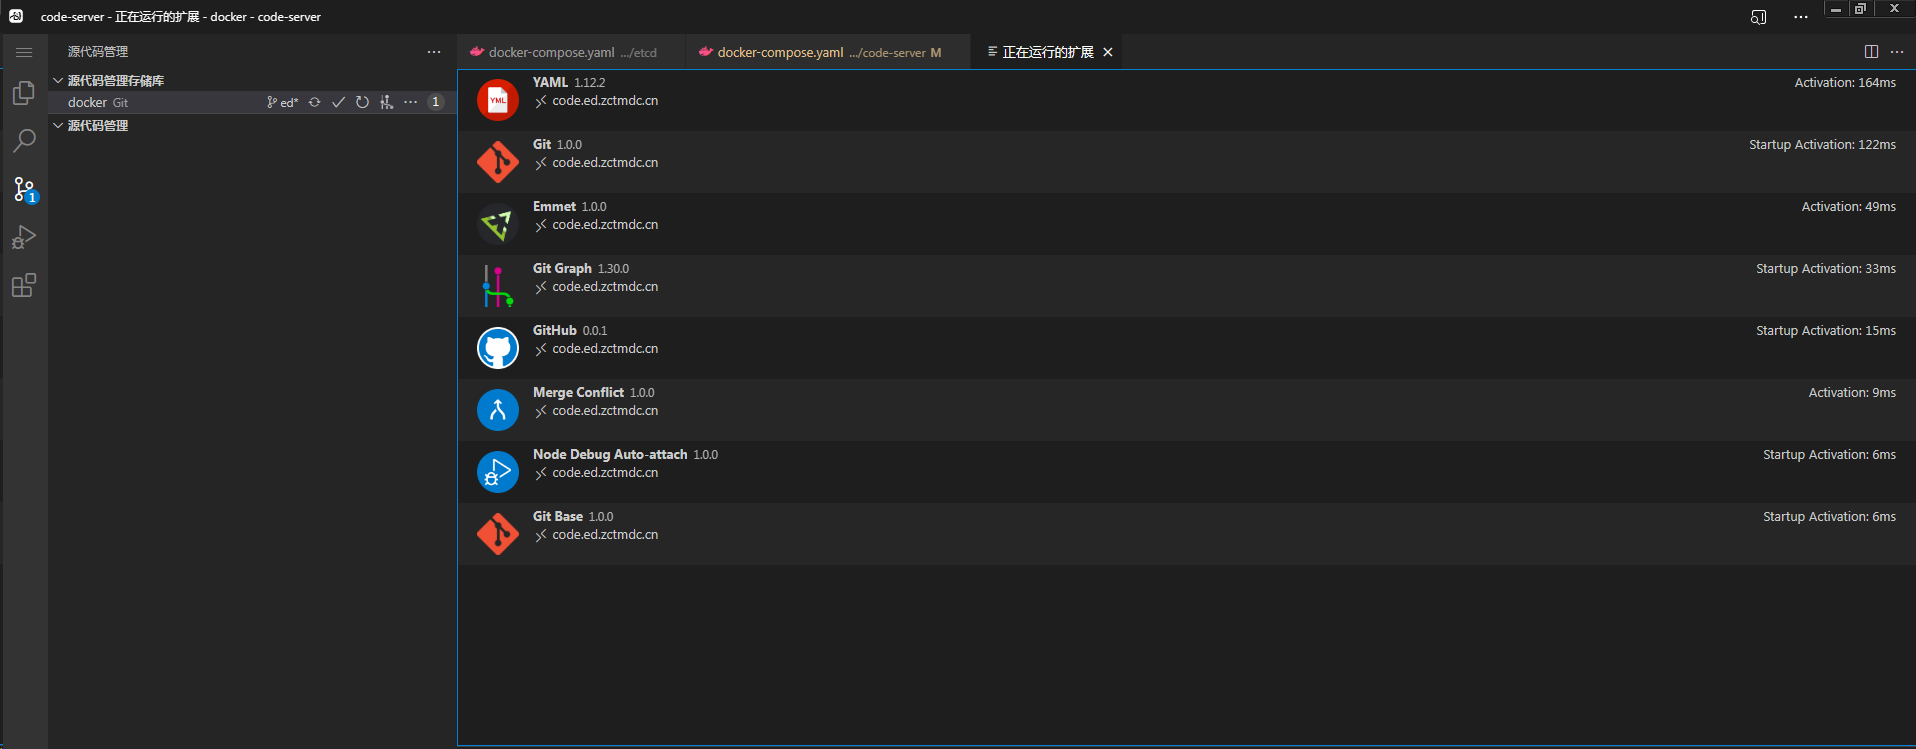
Task: Select the Git Base extension entry
Action: coord(1187,534)
